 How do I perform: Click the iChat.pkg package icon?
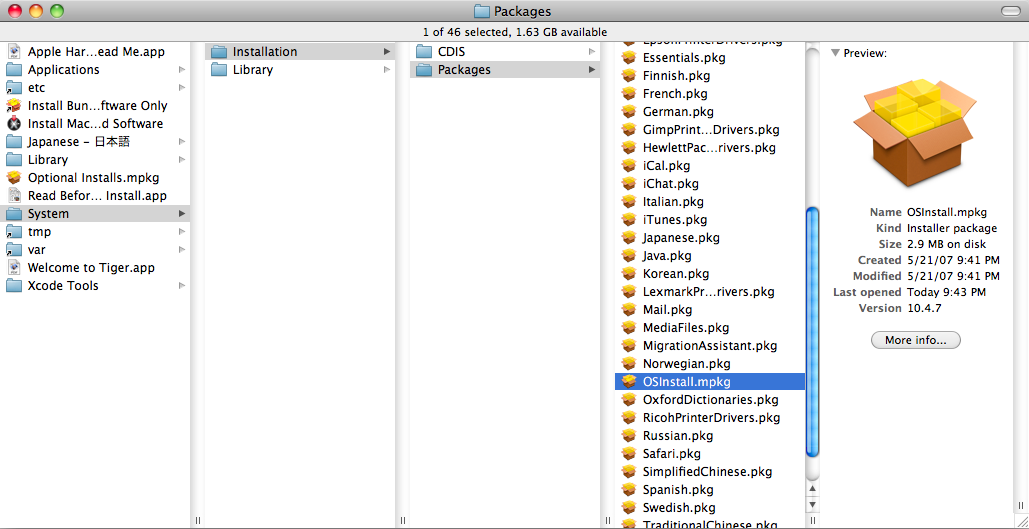[629, 184]
